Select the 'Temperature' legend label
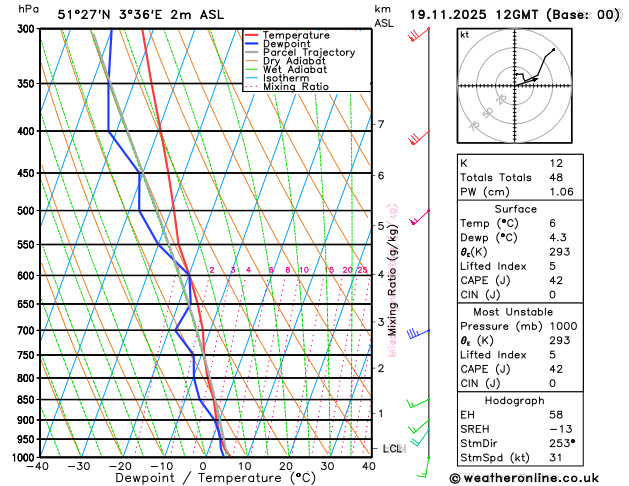The image size is (629, 486). click(x=296, y=35)
